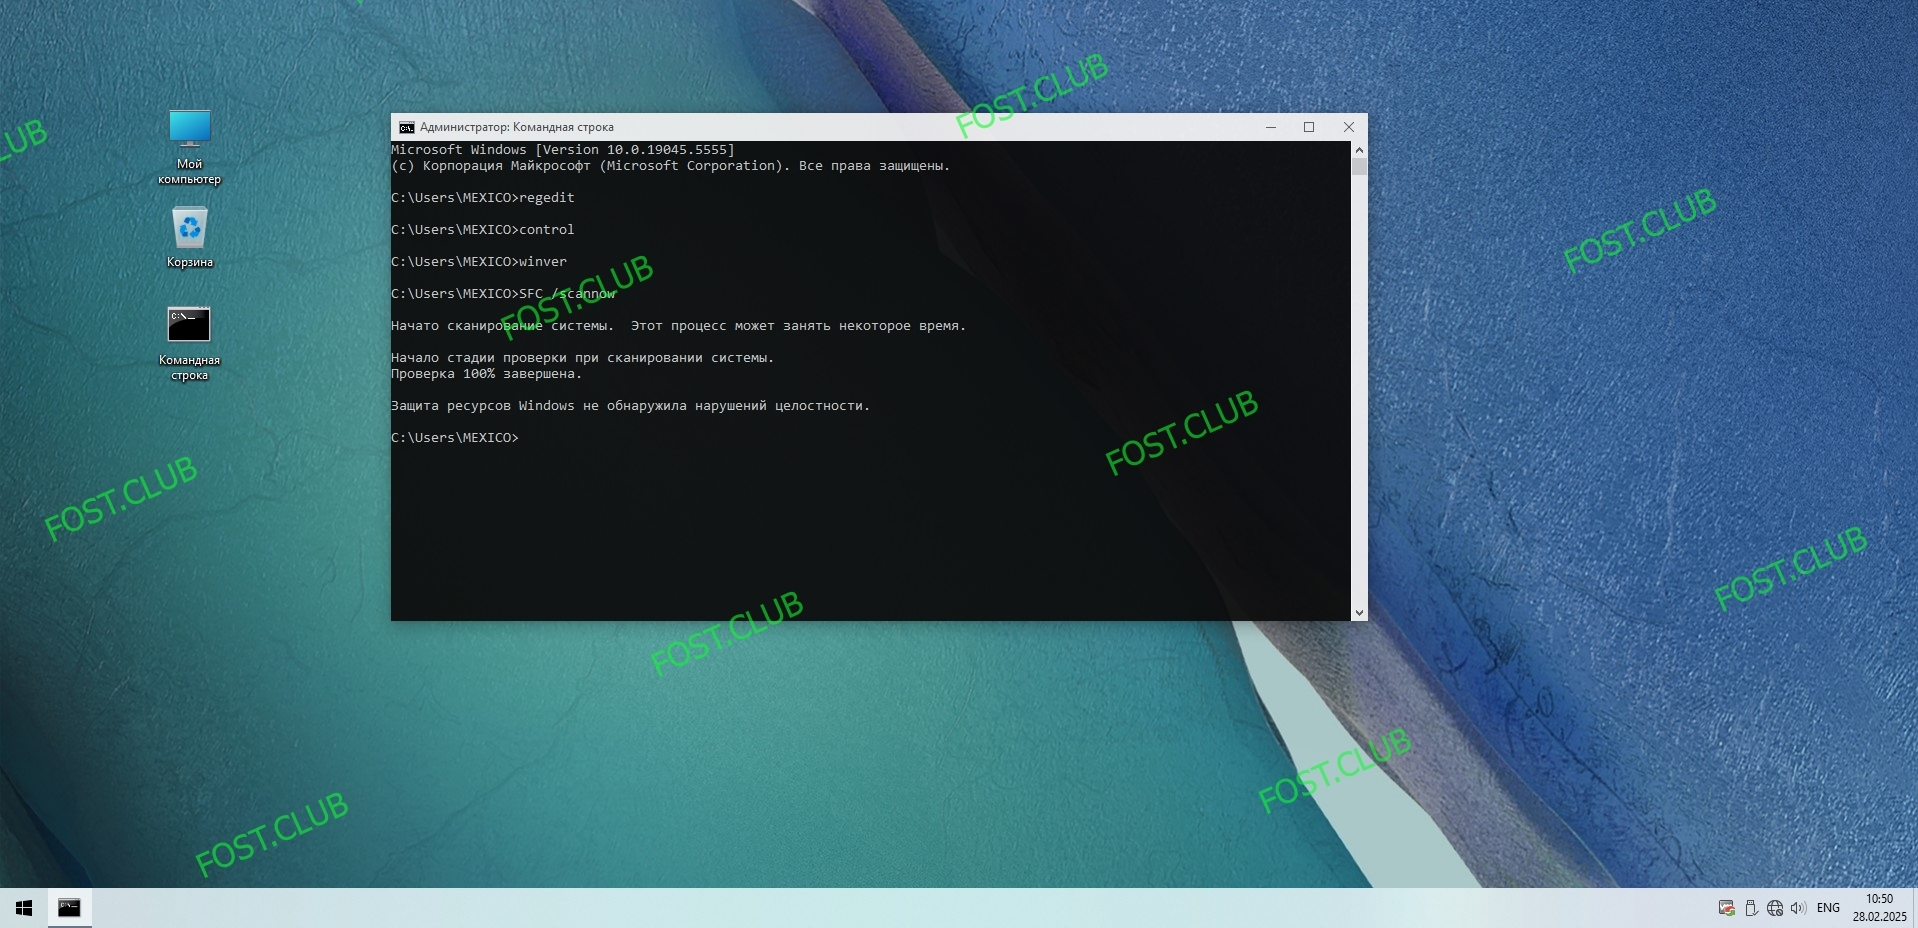Screen dimensions: 1918x928
Task: Click the 'Начало стадии проверки' line
Action: point(582,358)
